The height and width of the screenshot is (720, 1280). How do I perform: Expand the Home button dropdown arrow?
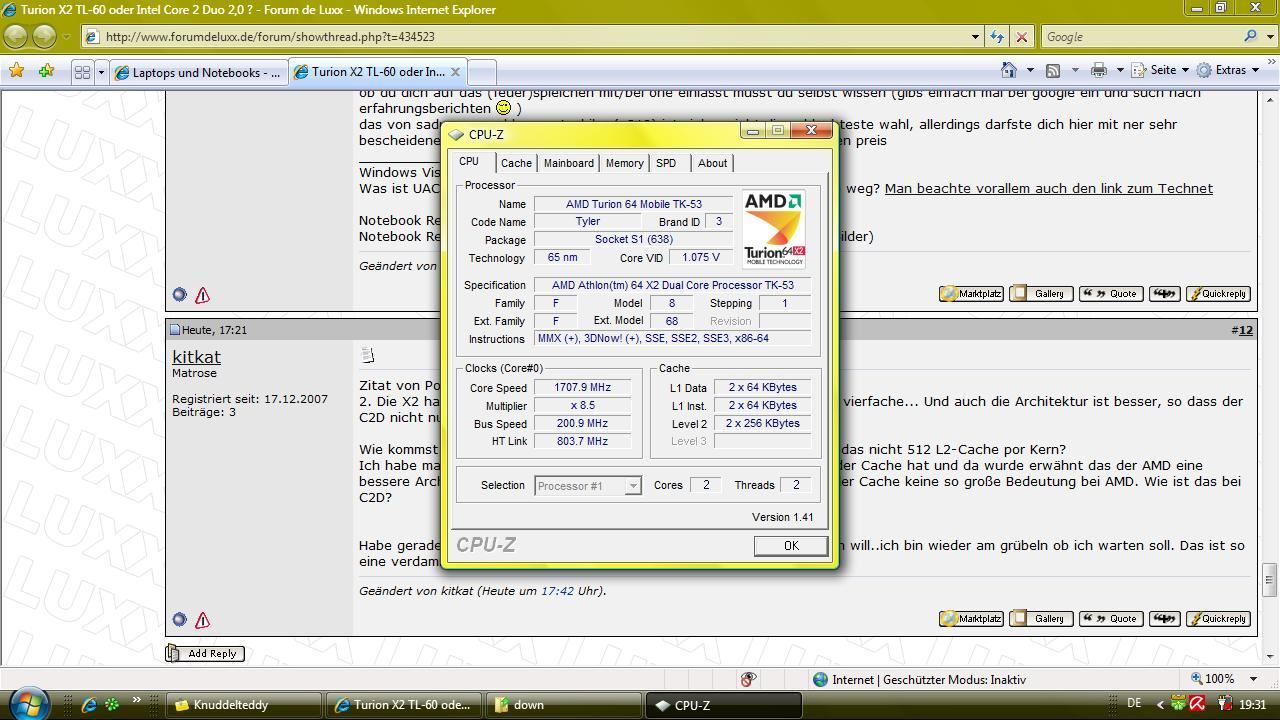1030,70
